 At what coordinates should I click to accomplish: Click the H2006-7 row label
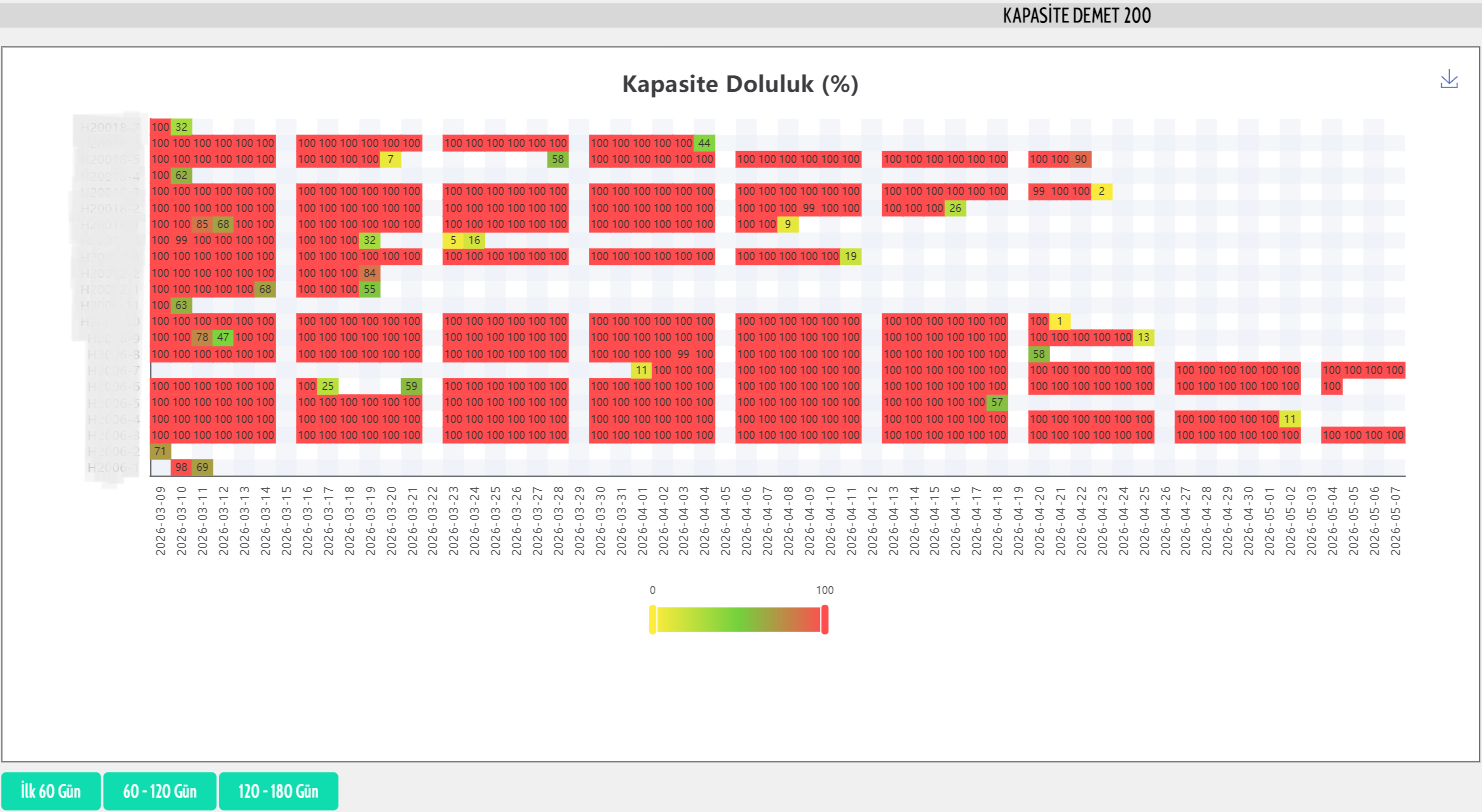[x=113, y=371]
